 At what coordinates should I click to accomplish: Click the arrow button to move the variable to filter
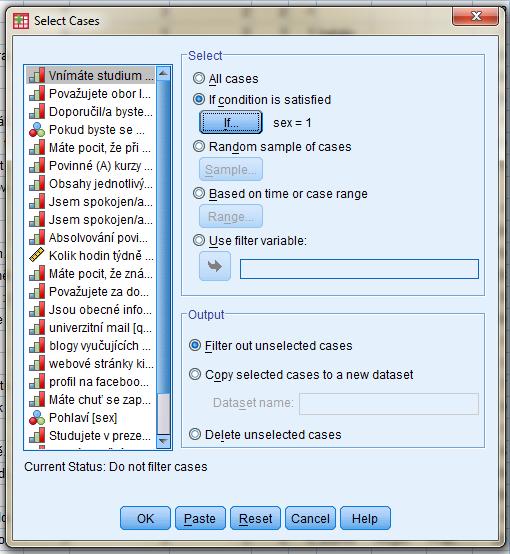point(215,266)
